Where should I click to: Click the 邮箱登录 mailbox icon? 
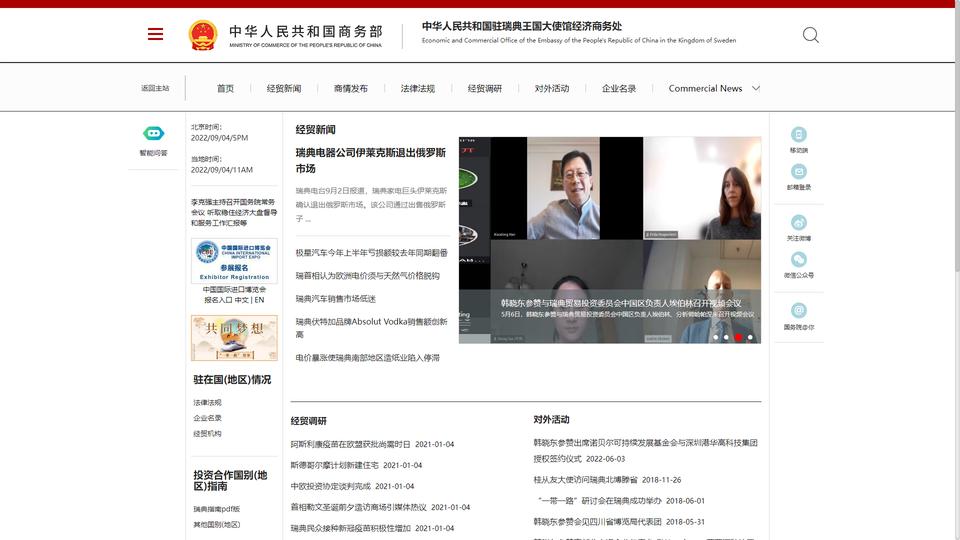coord(798,171)
